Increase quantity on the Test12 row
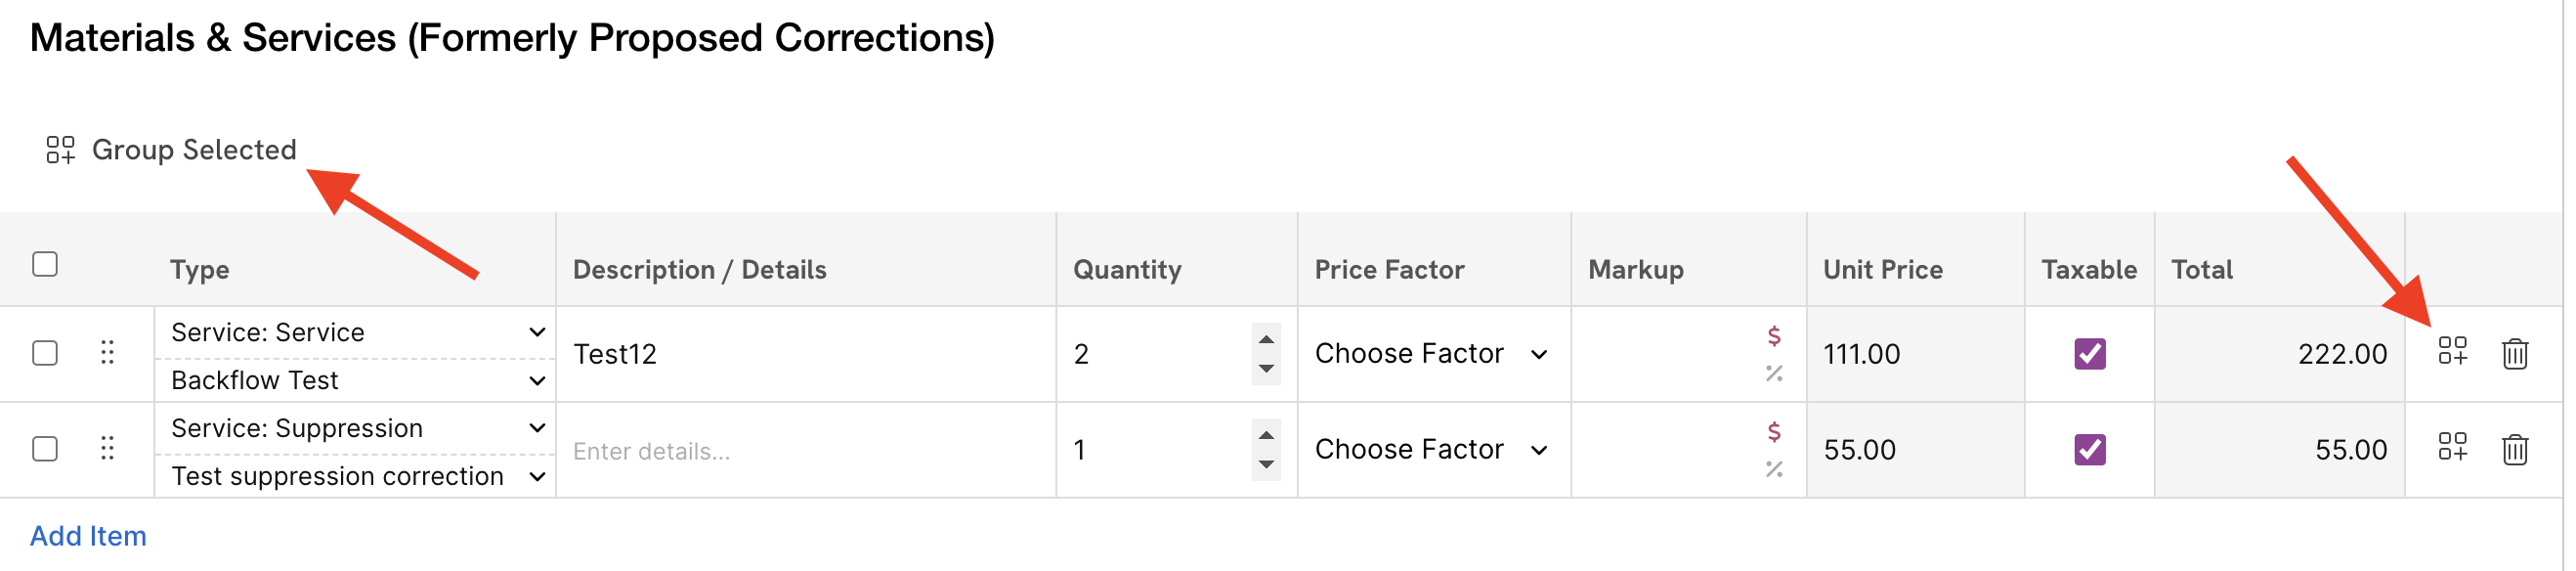The width and height of the screenshot is (2576, 571). point(1265,340)
